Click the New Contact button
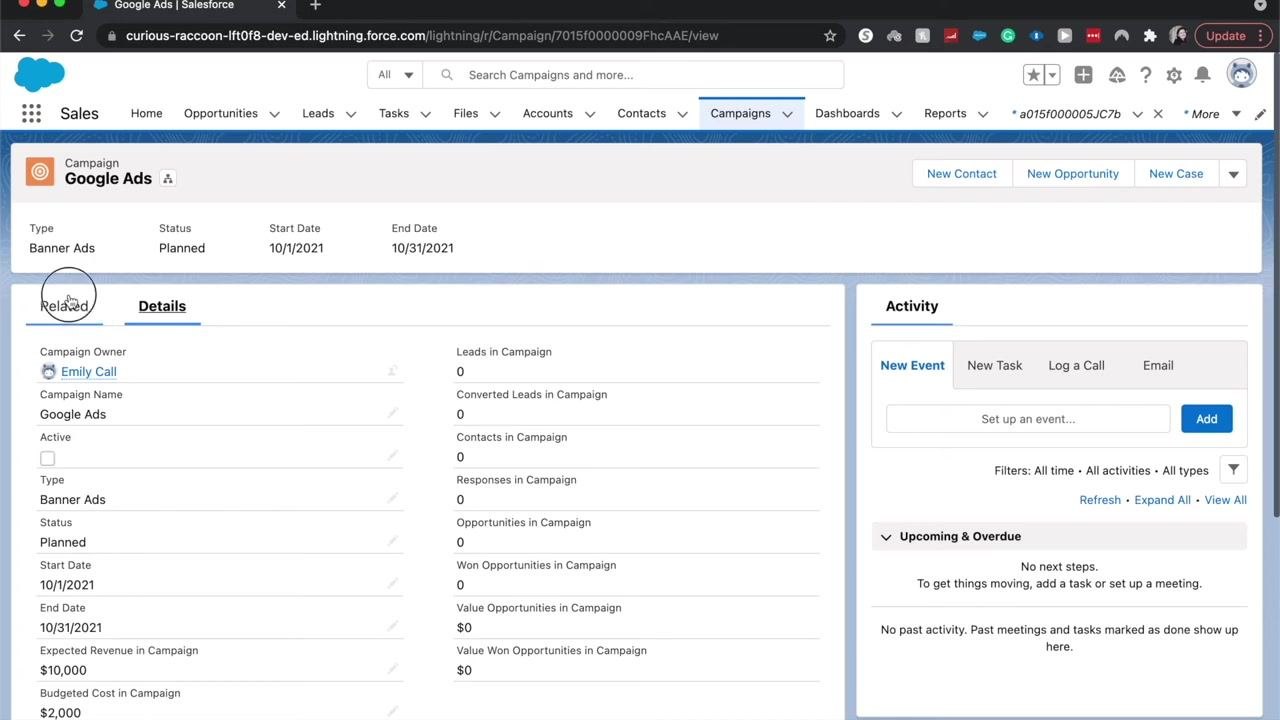The height and width of the screenshot is (720, 1280). (x=962, y=174)
